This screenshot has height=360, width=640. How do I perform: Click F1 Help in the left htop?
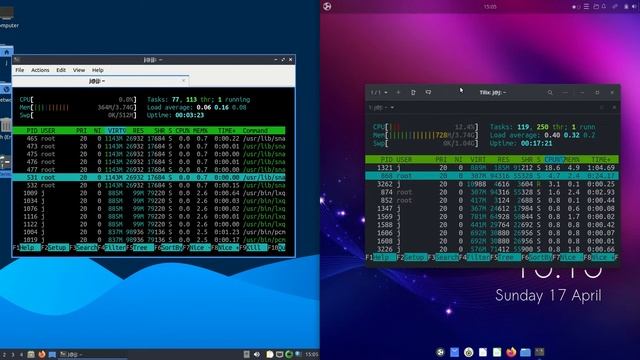click(x=27, y=248)
